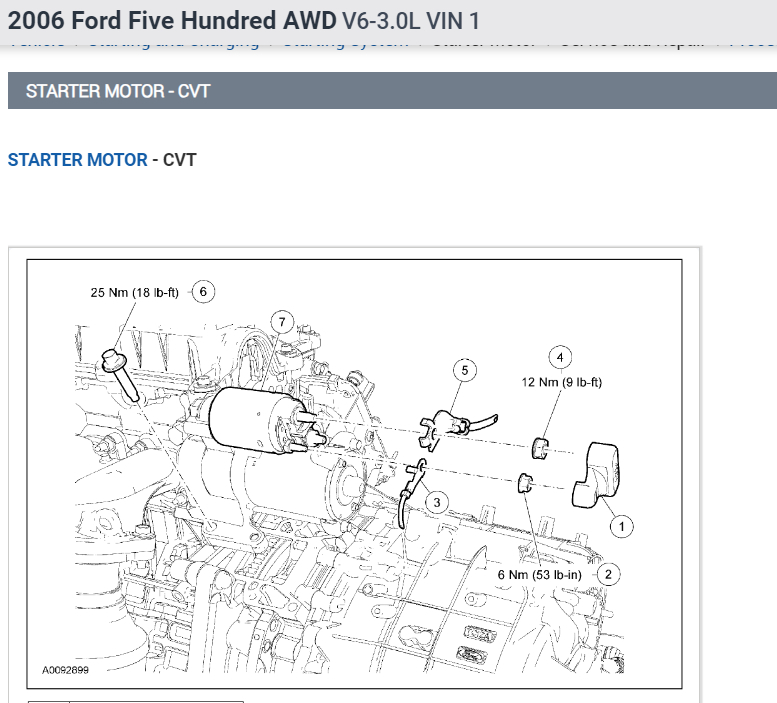
Task: Click callout number 4 in diagram
Action: [560, 357]
